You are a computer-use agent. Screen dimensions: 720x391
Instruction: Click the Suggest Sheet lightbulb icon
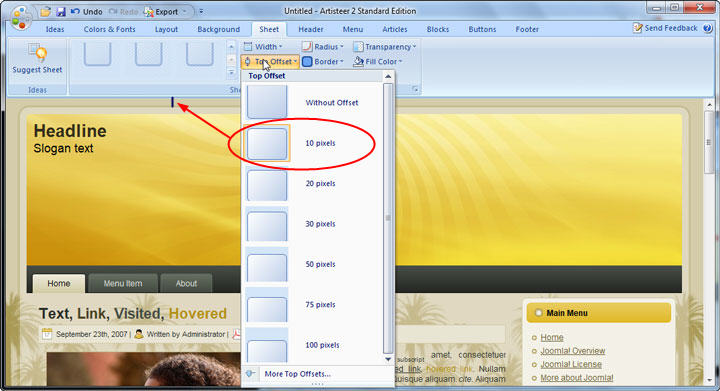(37, 53)
